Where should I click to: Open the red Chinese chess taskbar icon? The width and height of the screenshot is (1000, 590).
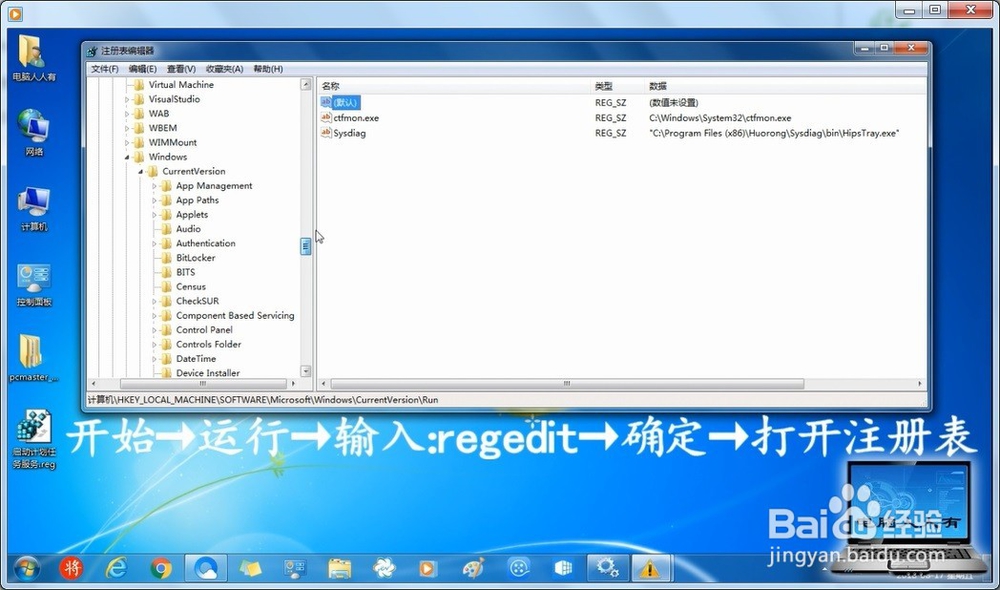click(x=71, y=568)
